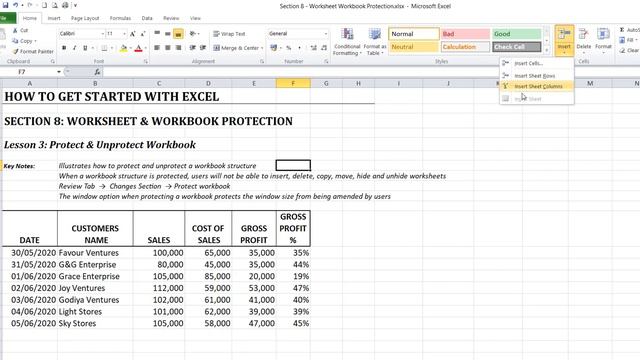Click the Borders icon in Font group
Screen dimensions: 640x360
(104, 48)
